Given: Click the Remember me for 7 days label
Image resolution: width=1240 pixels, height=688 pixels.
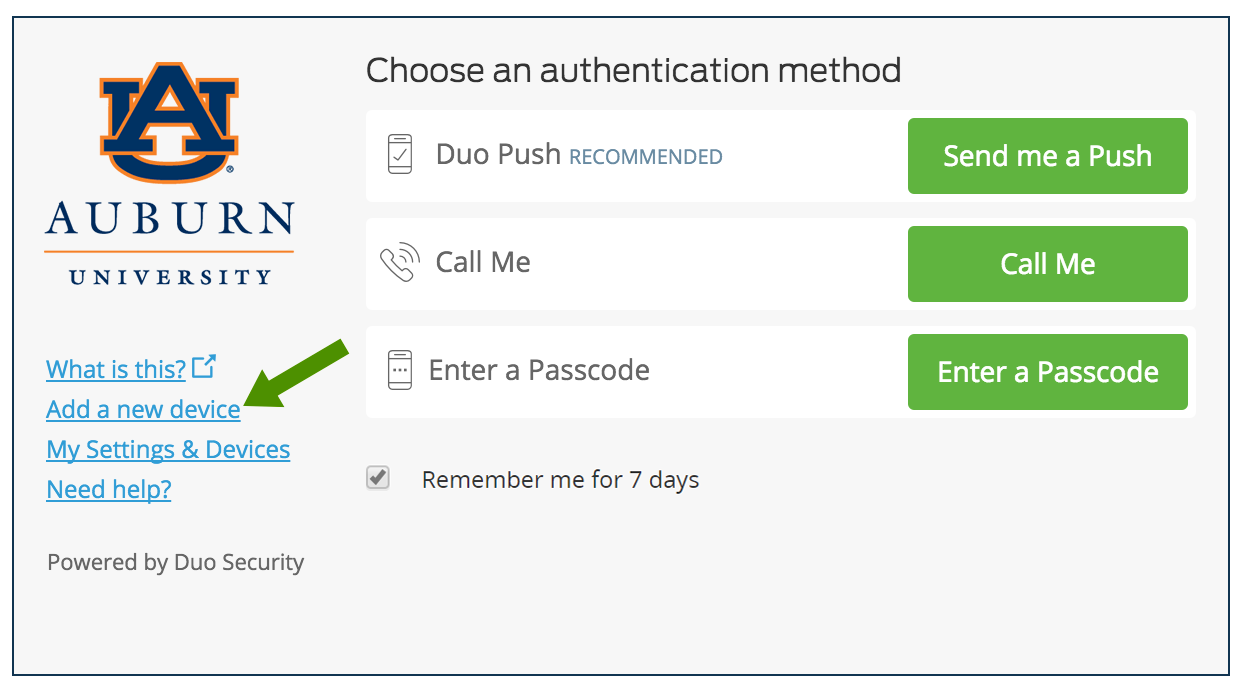Looking at the screenshot, I should pyautogui.click(x=560, y=480).
